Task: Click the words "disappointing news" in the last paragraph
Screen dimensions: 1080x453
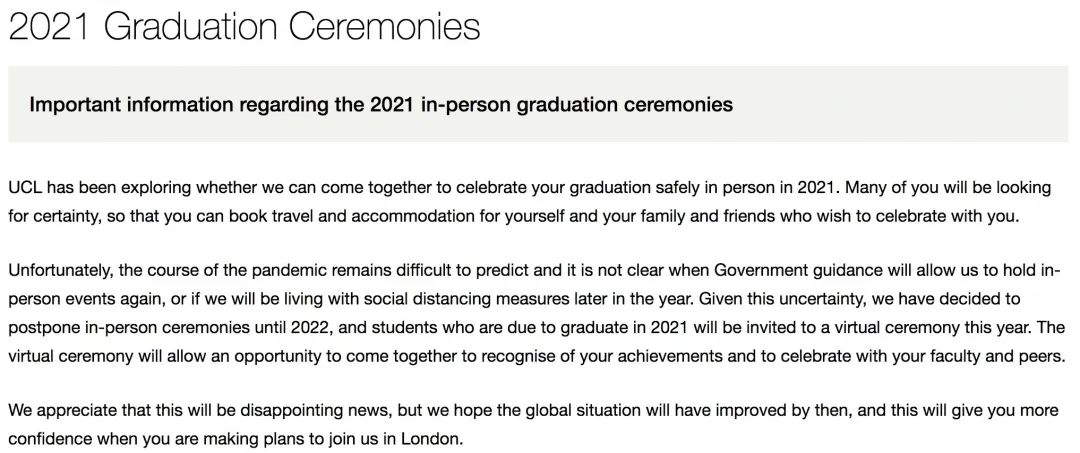Action: coord(318,411)
